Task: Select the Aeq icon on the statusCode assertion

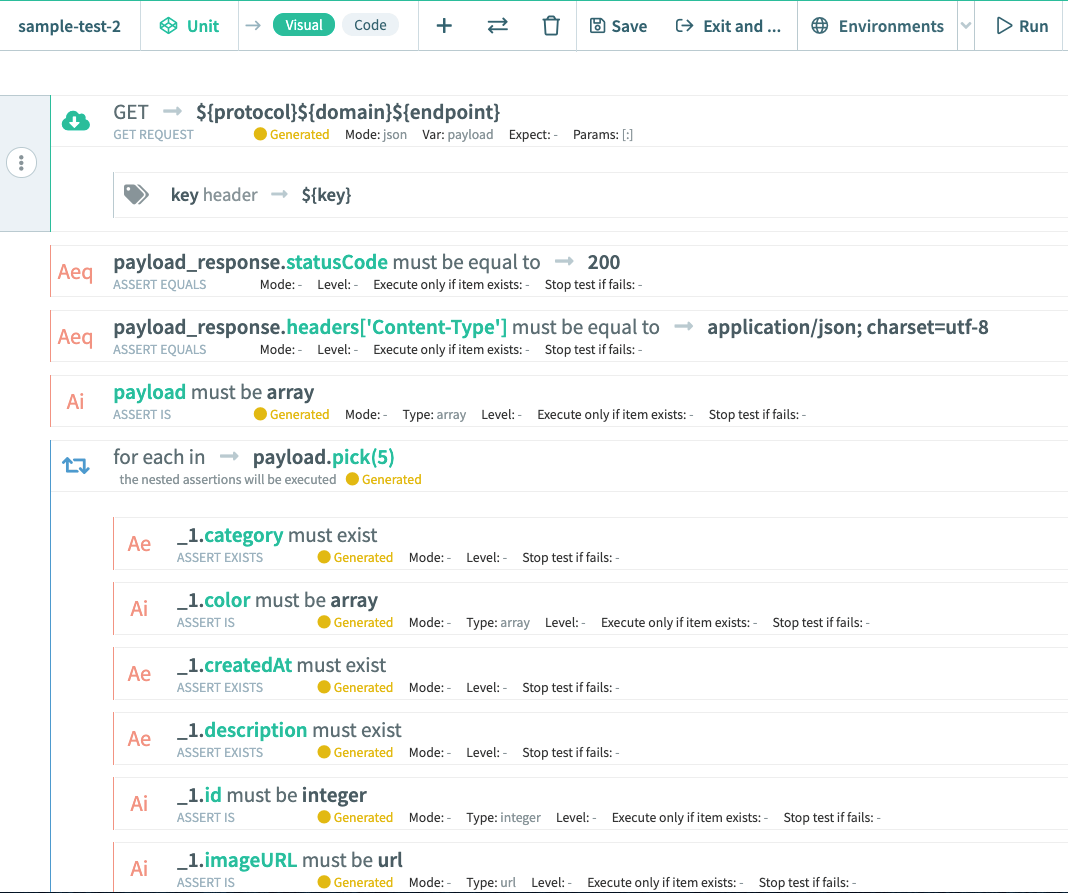Action: [75, 271]
